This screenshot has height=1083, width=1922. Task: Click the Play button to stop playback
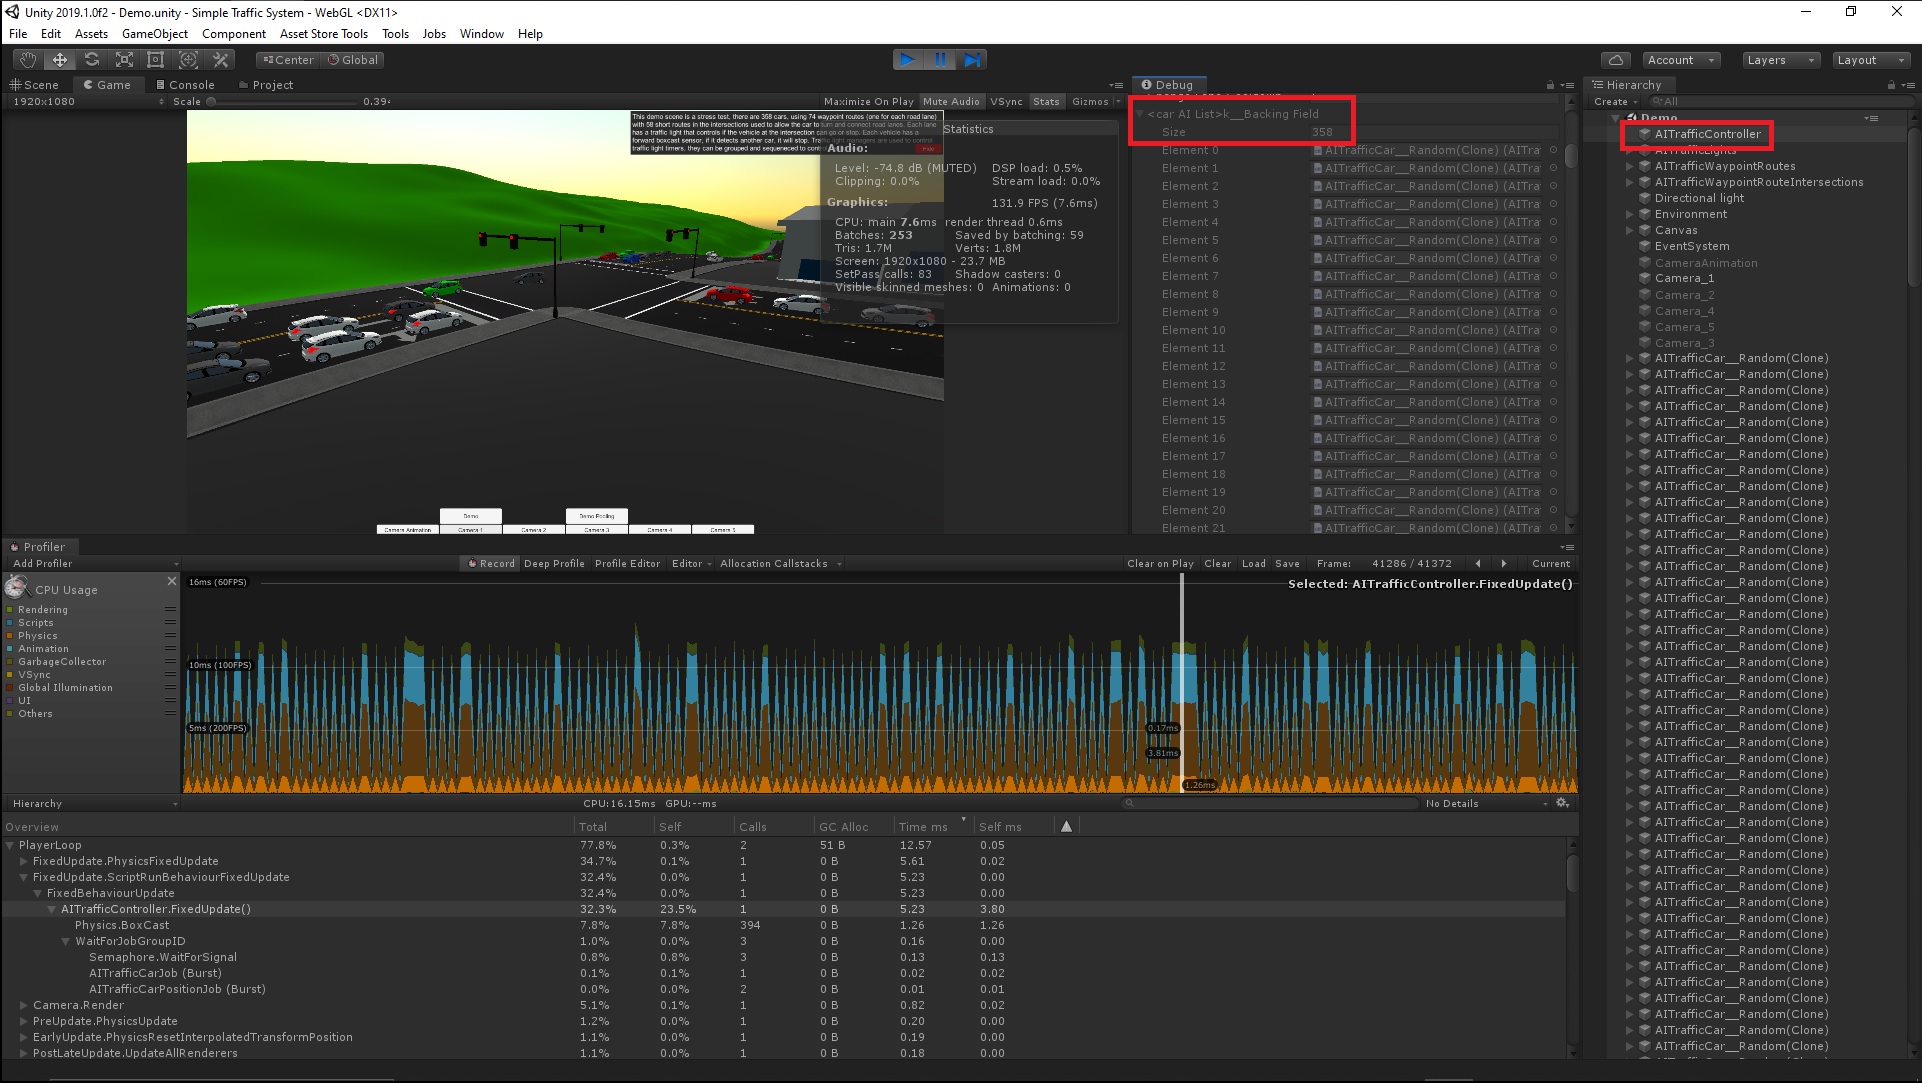(x=907, y=59)
